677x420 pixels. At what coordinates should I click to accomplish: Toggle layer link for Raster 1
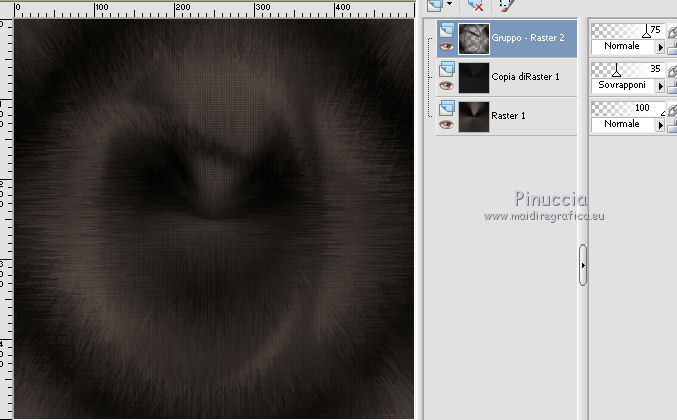pos(672,110)
